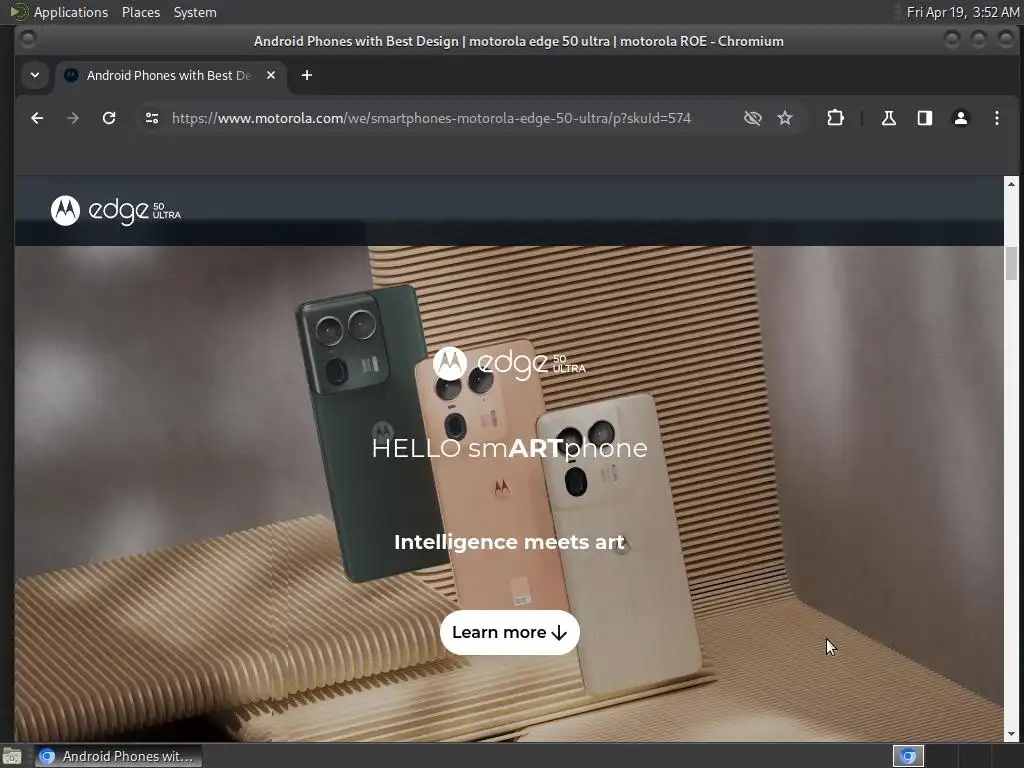Image resolution: width=1024 pixels, height=768 pixels.
Task: Open the Extensions puzzle icon
Action: click(x=835, y=118)
